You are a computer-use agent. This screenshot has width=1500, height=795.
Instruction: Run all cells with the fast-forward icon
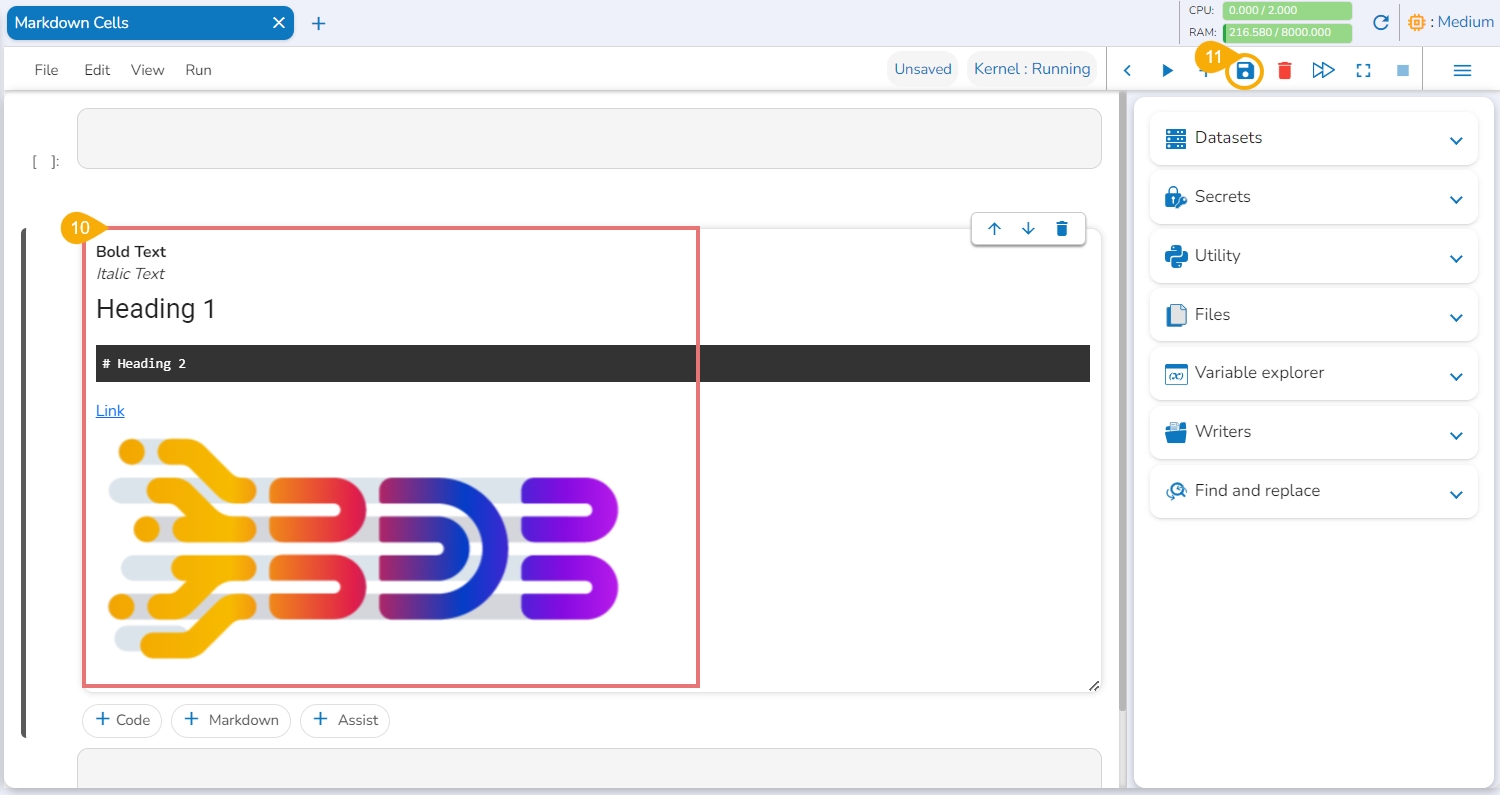(1323, 70)
